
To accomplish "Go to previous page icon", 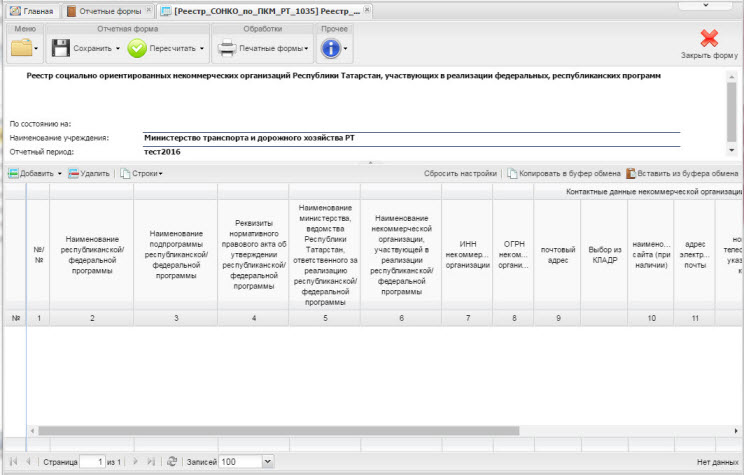I will click(x=28, y=461).
